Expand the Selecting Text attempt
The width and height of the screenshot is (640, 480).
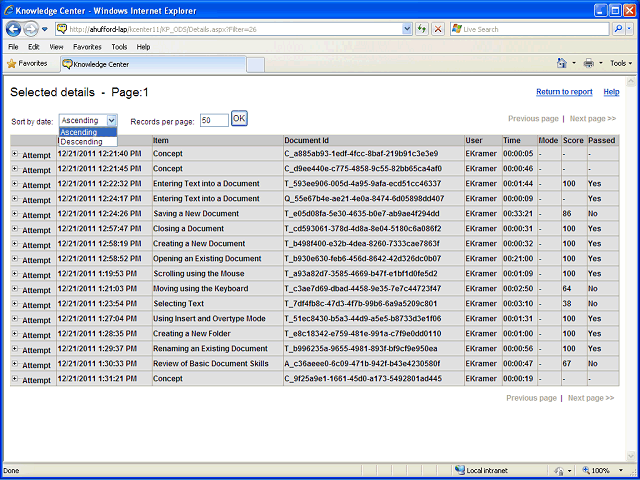tap(15, 304)
